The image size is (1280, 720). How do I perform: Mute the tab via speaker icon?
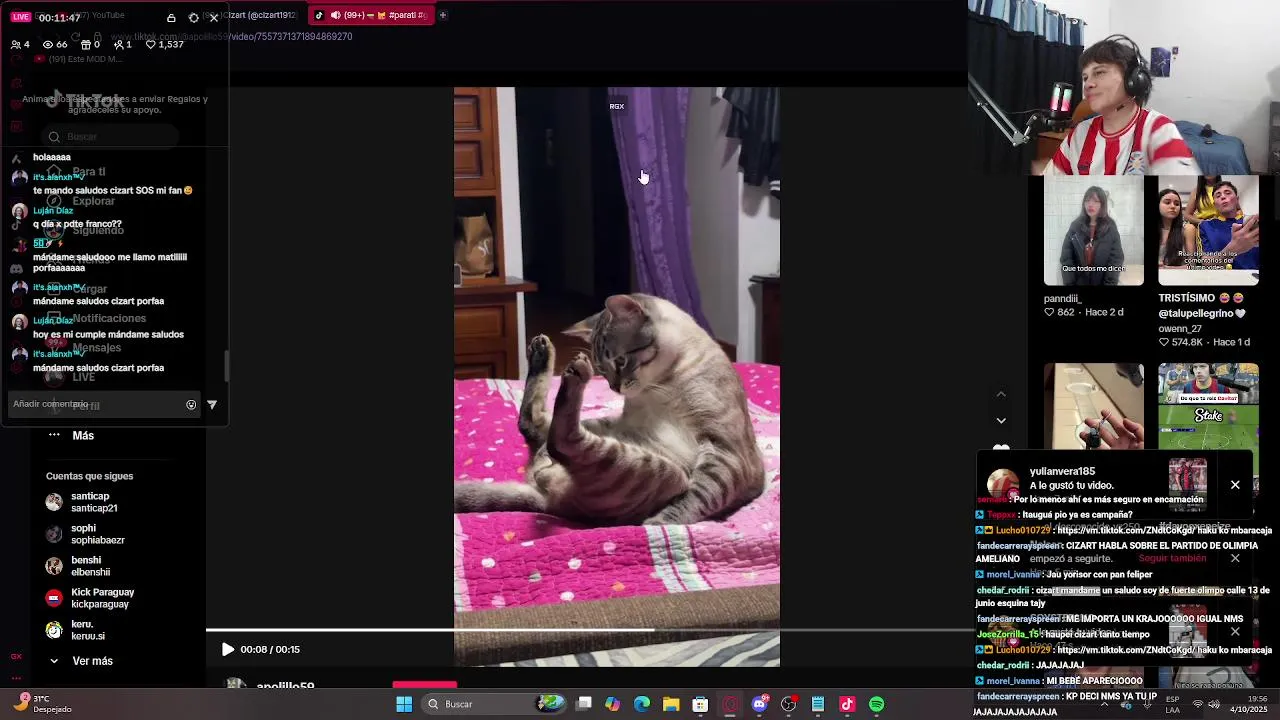335,15
